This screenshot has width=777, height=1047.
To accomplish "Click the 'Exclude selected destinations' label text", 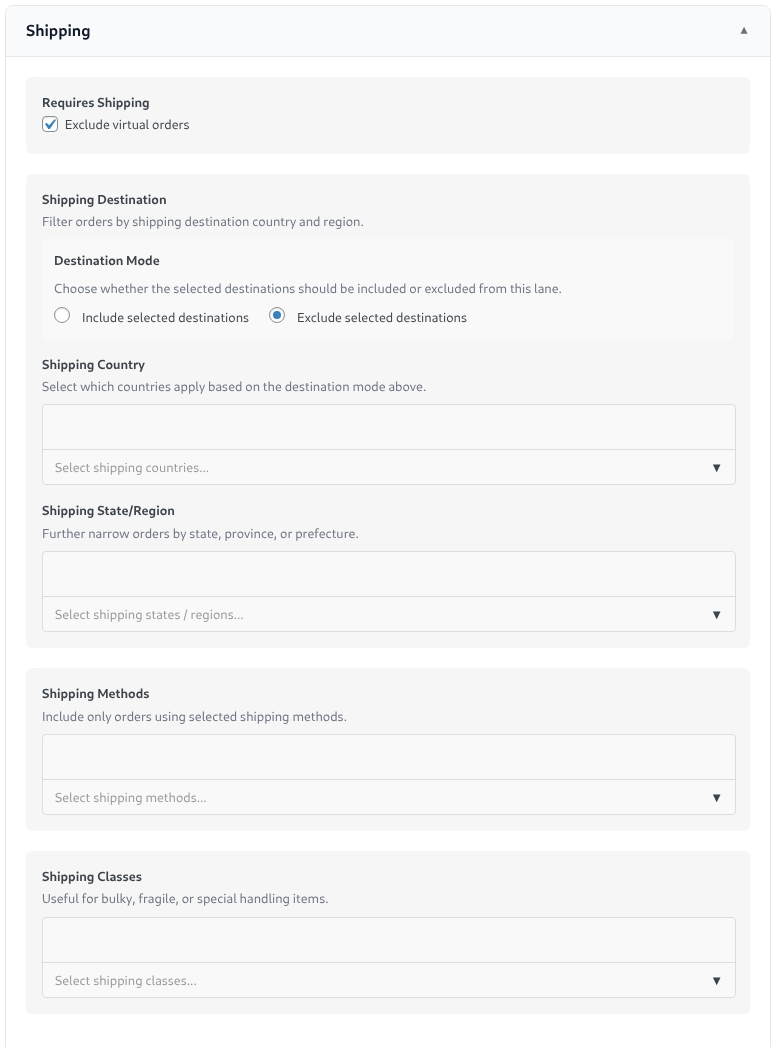I will coord(381,318).
